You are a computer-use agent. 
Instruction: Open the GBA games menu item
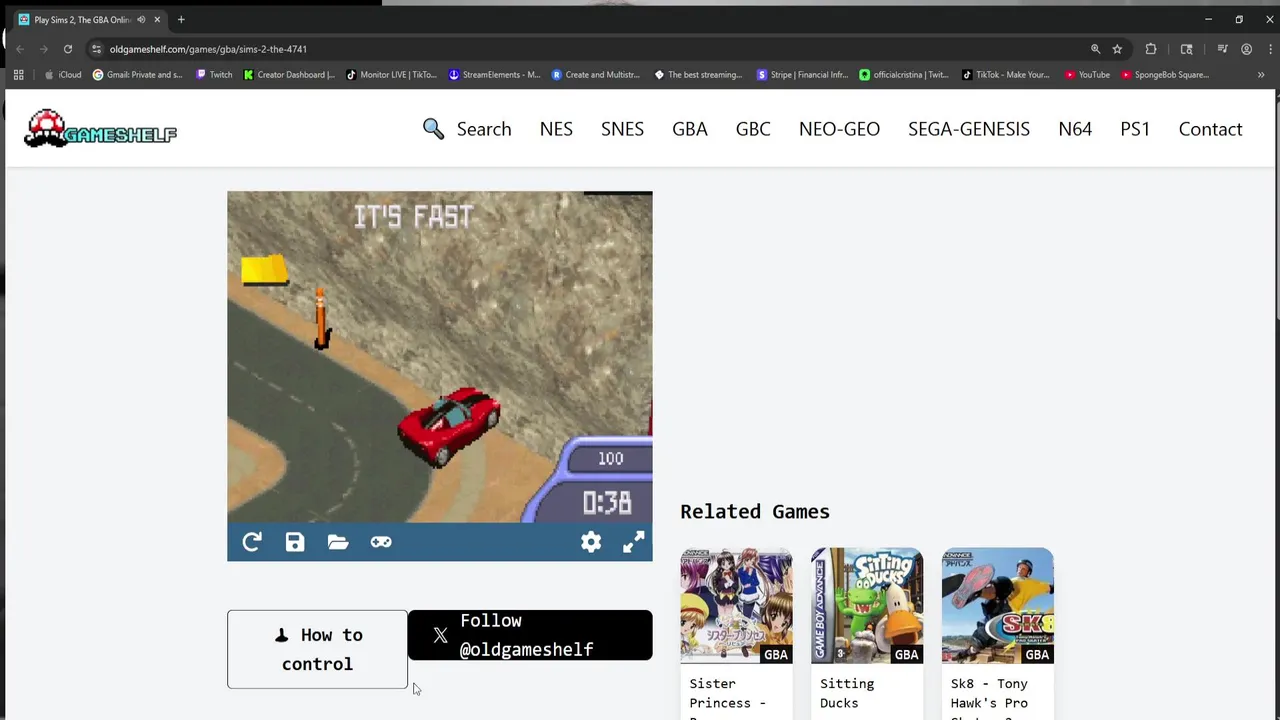690,129
